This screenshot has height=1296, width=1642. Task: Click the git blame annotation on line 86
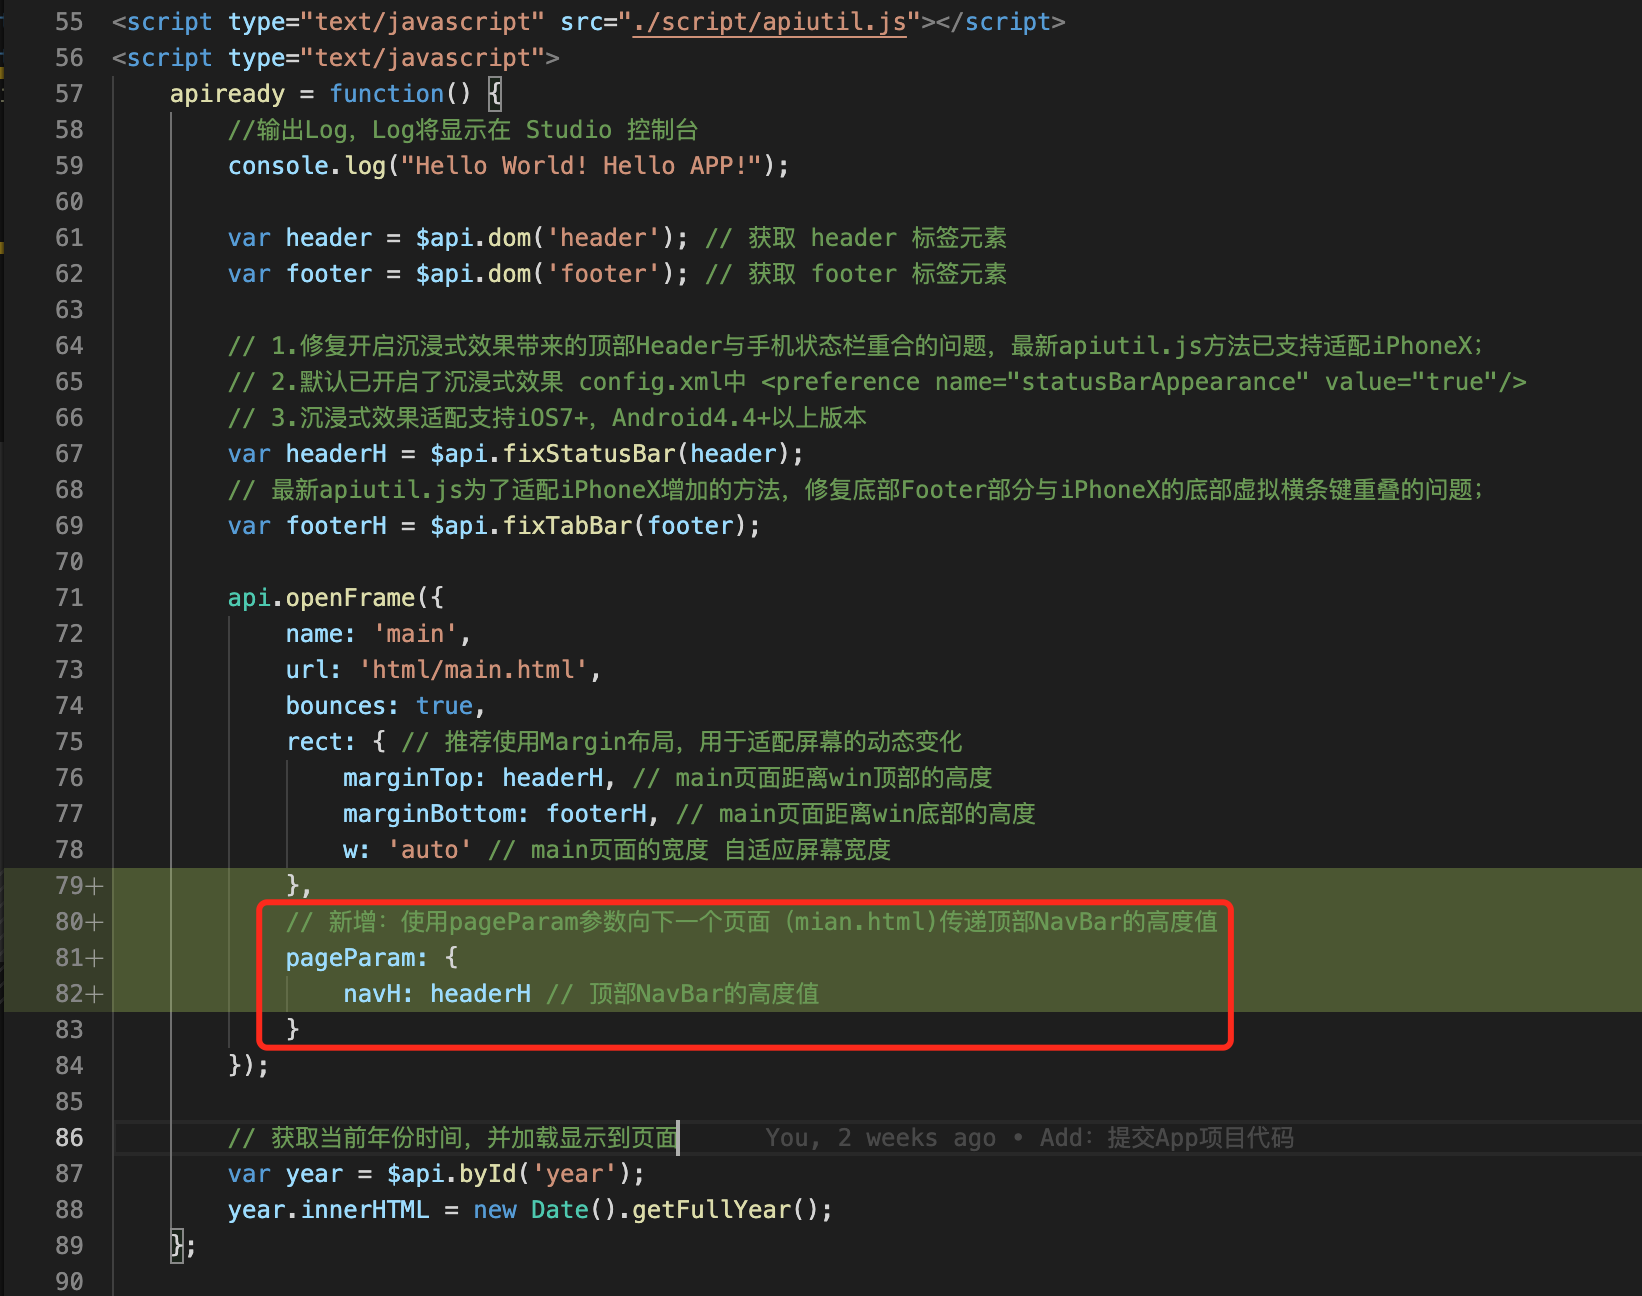[1029, 1138]
